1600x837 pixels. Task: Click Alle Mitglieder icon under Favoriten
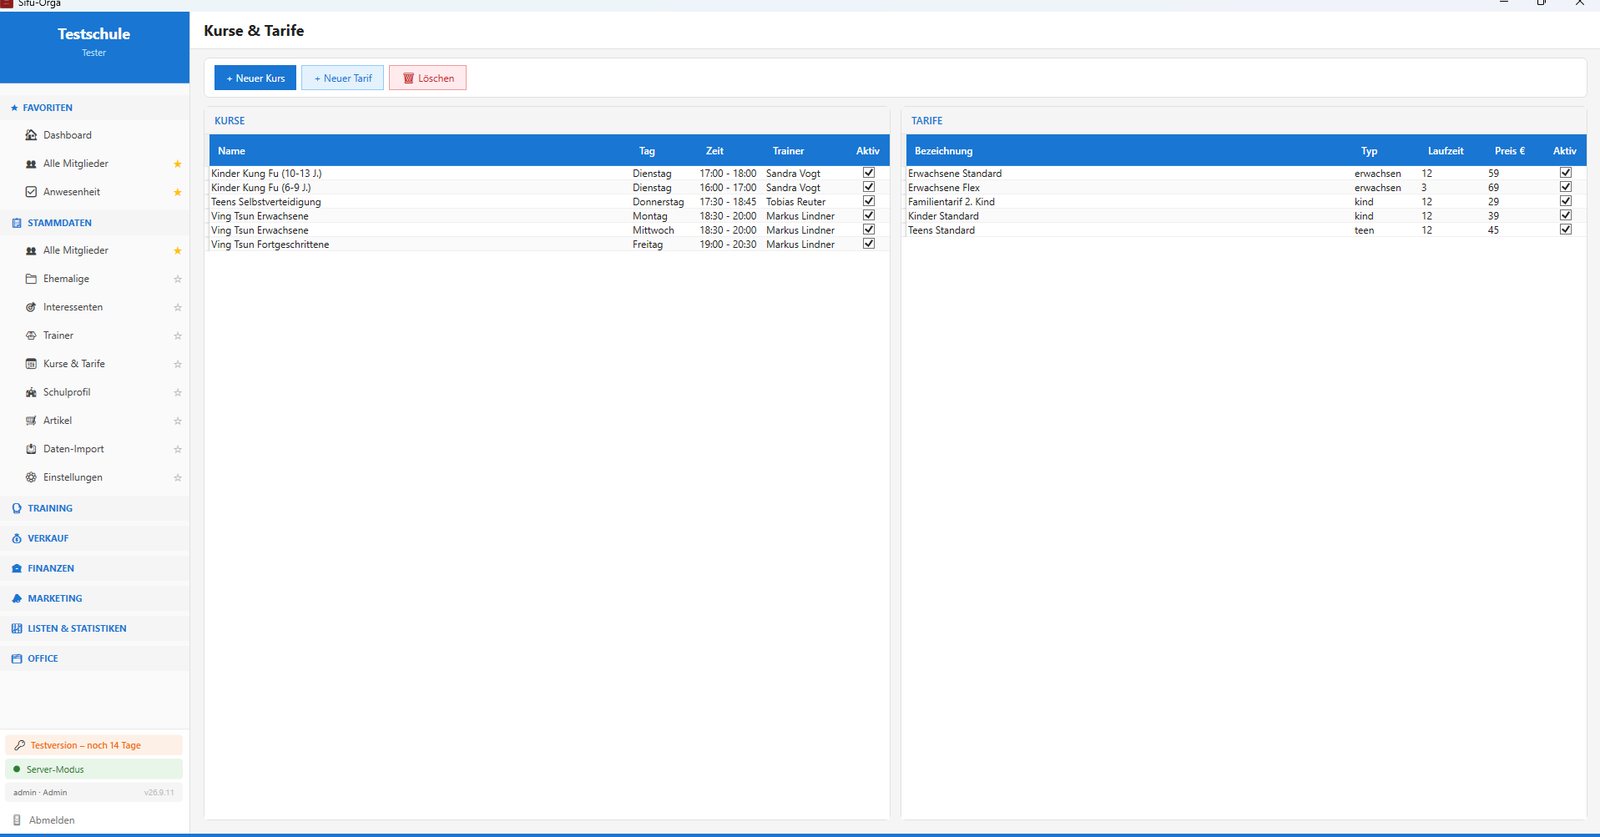31,164
